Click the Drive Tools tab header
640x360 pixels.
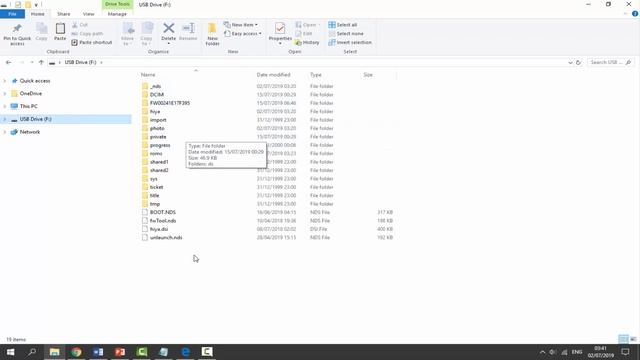point(117,4)
